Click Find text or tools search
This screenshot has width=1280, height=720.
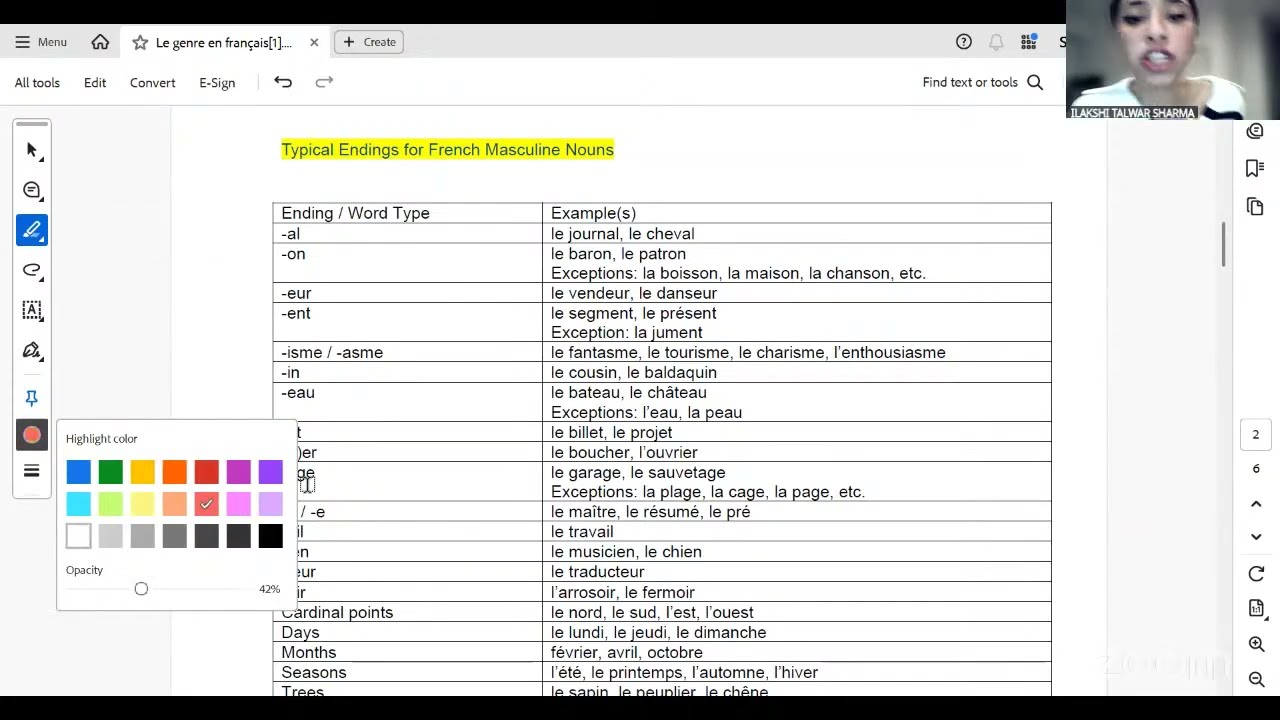[x=982, y=83]
